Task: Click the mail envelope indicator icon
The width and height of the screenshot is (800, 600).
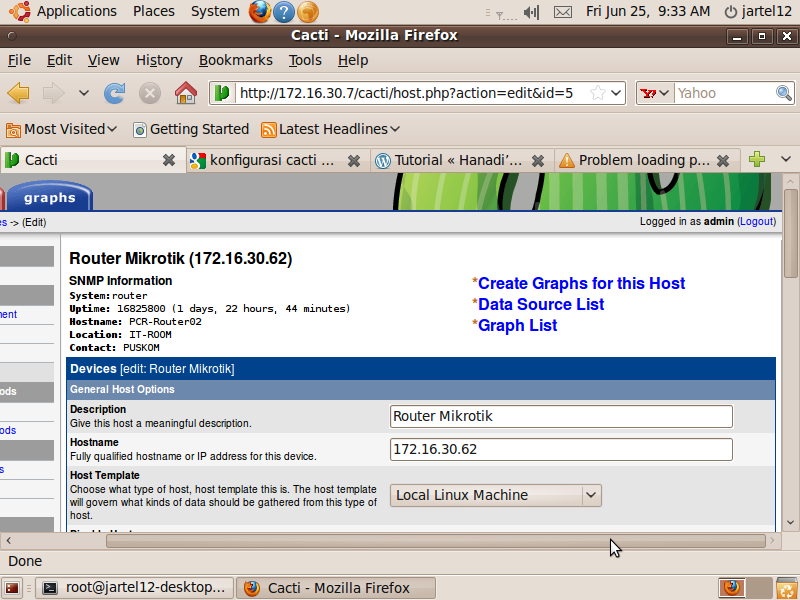Action: pos(563,12)
